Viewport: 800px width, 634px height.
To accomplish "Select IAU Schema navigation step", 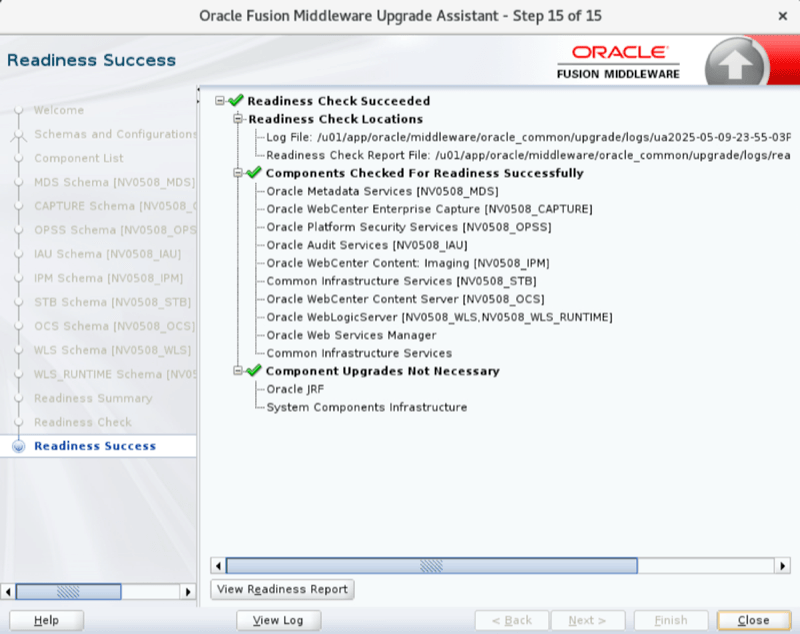I will click(108, 254).
